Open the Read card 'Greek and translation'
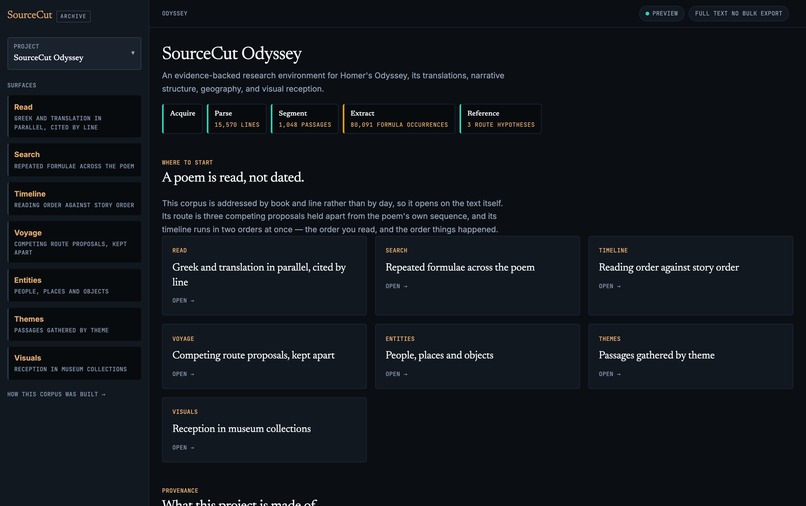This screenshot has height=506, width=806. [264, 276]
